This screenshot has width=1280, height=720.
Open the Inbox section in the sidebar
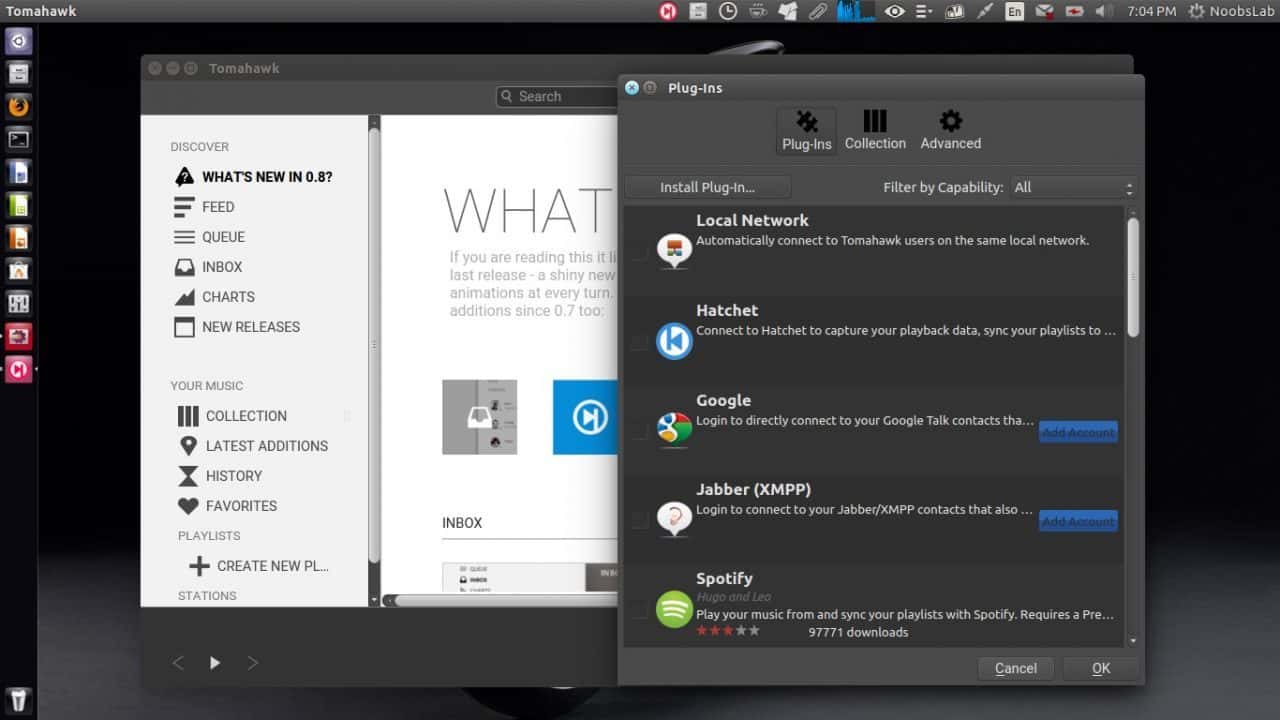[222, 266]
